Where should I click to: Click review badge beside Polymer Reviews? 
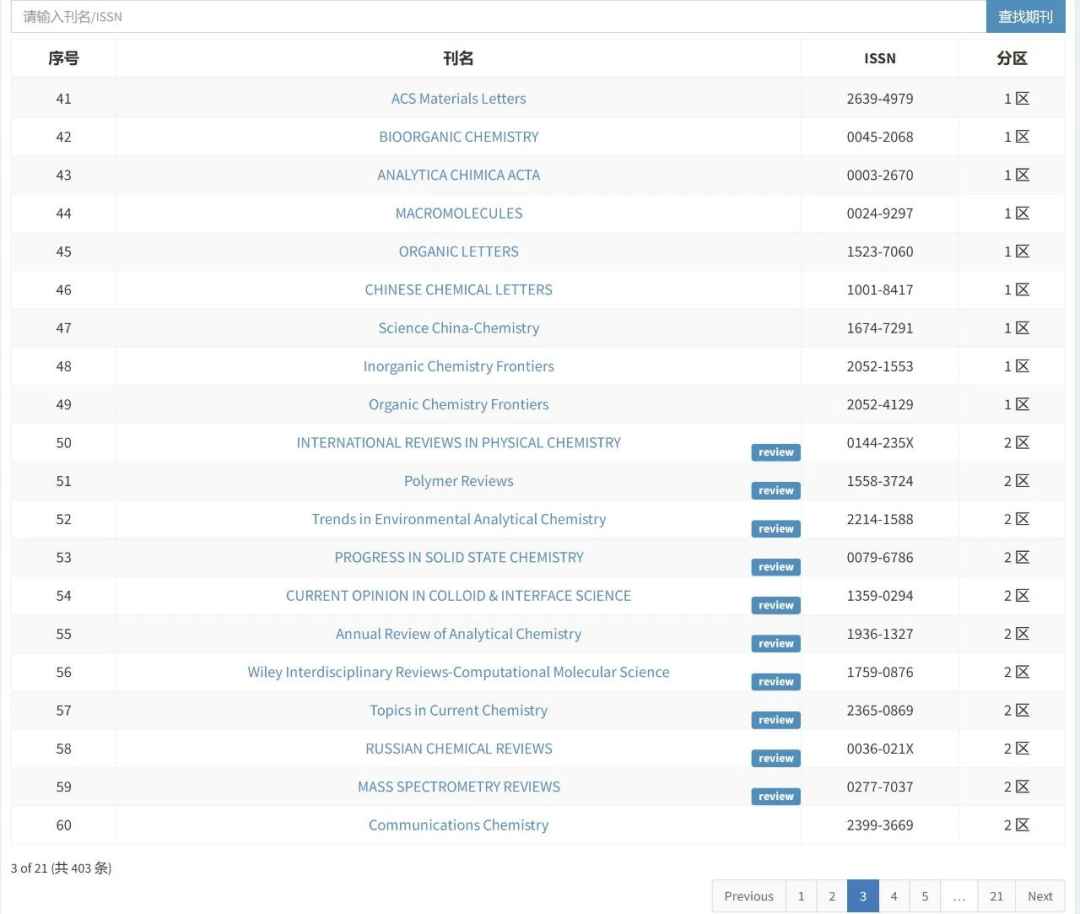(x=775, y=491)
